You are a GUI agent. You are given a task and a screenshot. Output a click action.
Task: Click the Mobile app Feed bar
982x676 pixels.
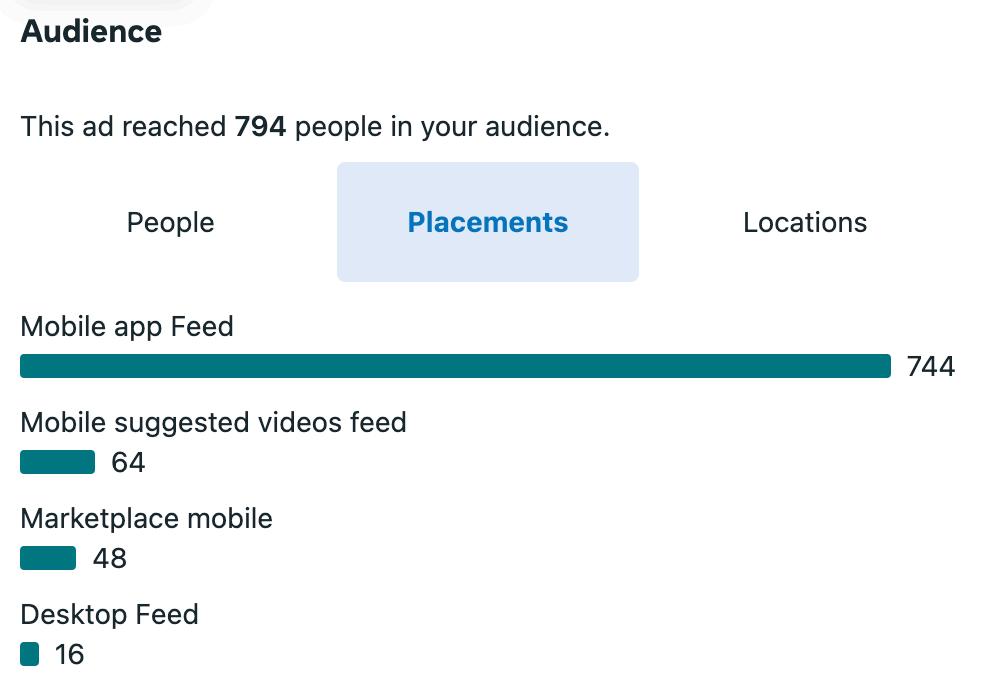[455, 366]
